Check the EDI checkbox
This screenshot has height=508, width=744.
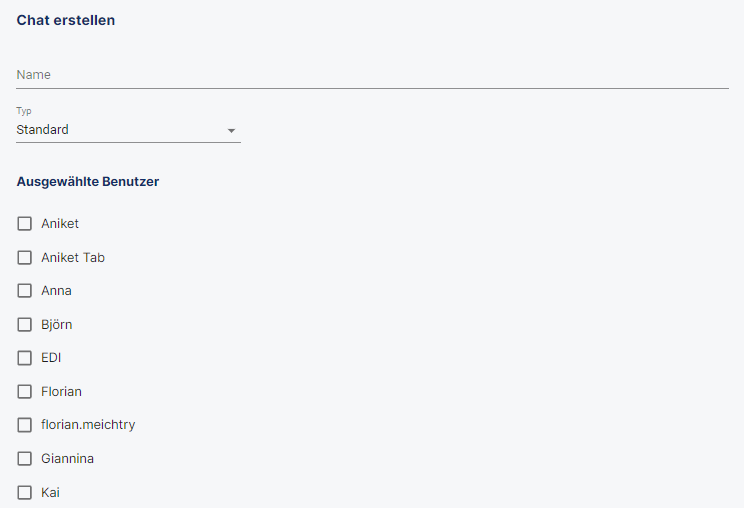click(25, 358)
